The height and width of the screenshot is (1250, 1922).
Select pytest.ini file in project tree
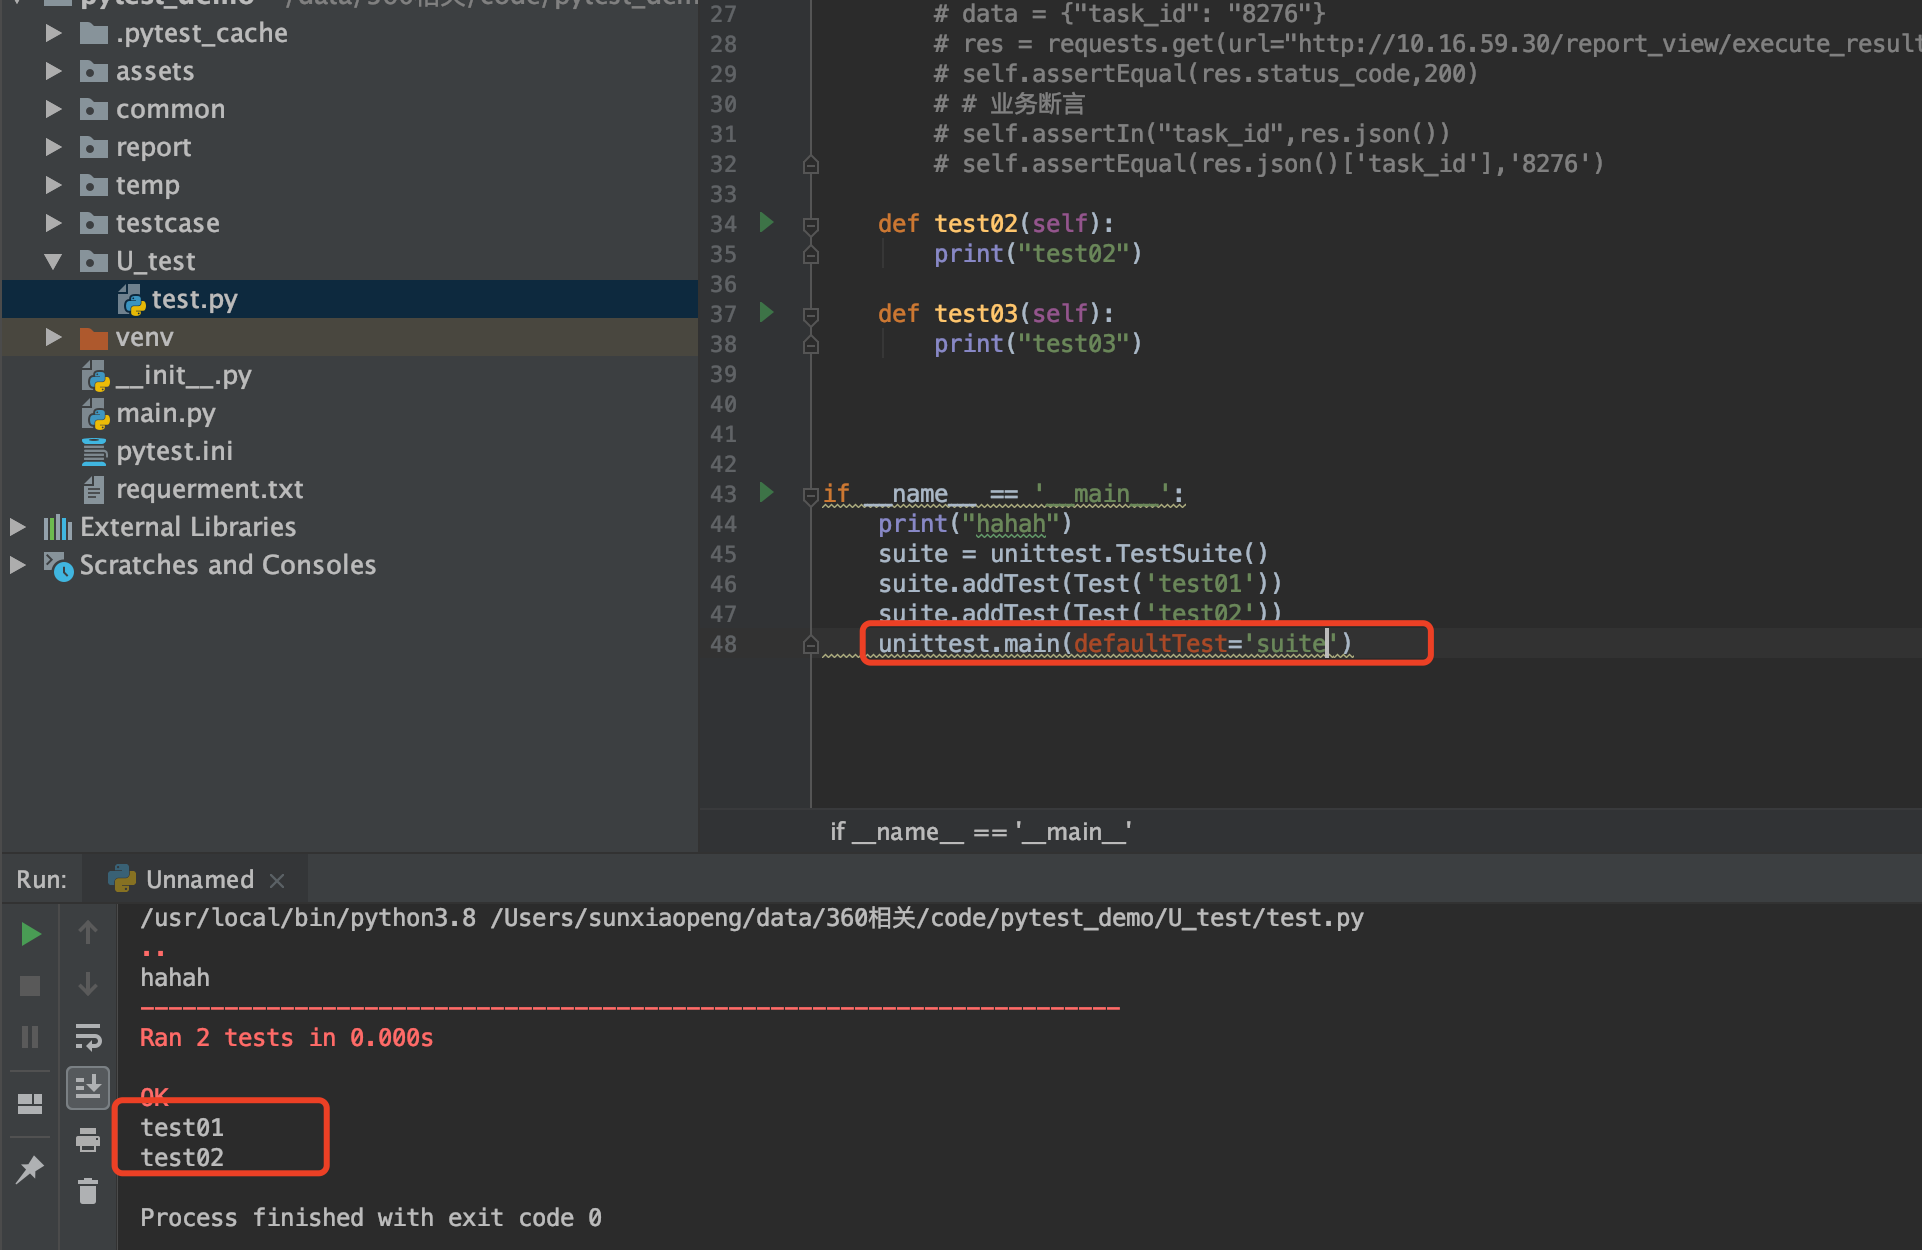tap(174, 451)
